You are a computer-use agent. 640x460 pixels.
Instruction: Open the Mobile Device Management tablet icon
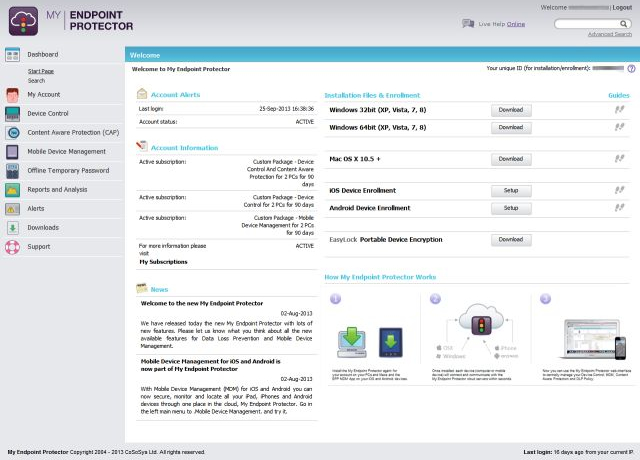pos(12,152)
